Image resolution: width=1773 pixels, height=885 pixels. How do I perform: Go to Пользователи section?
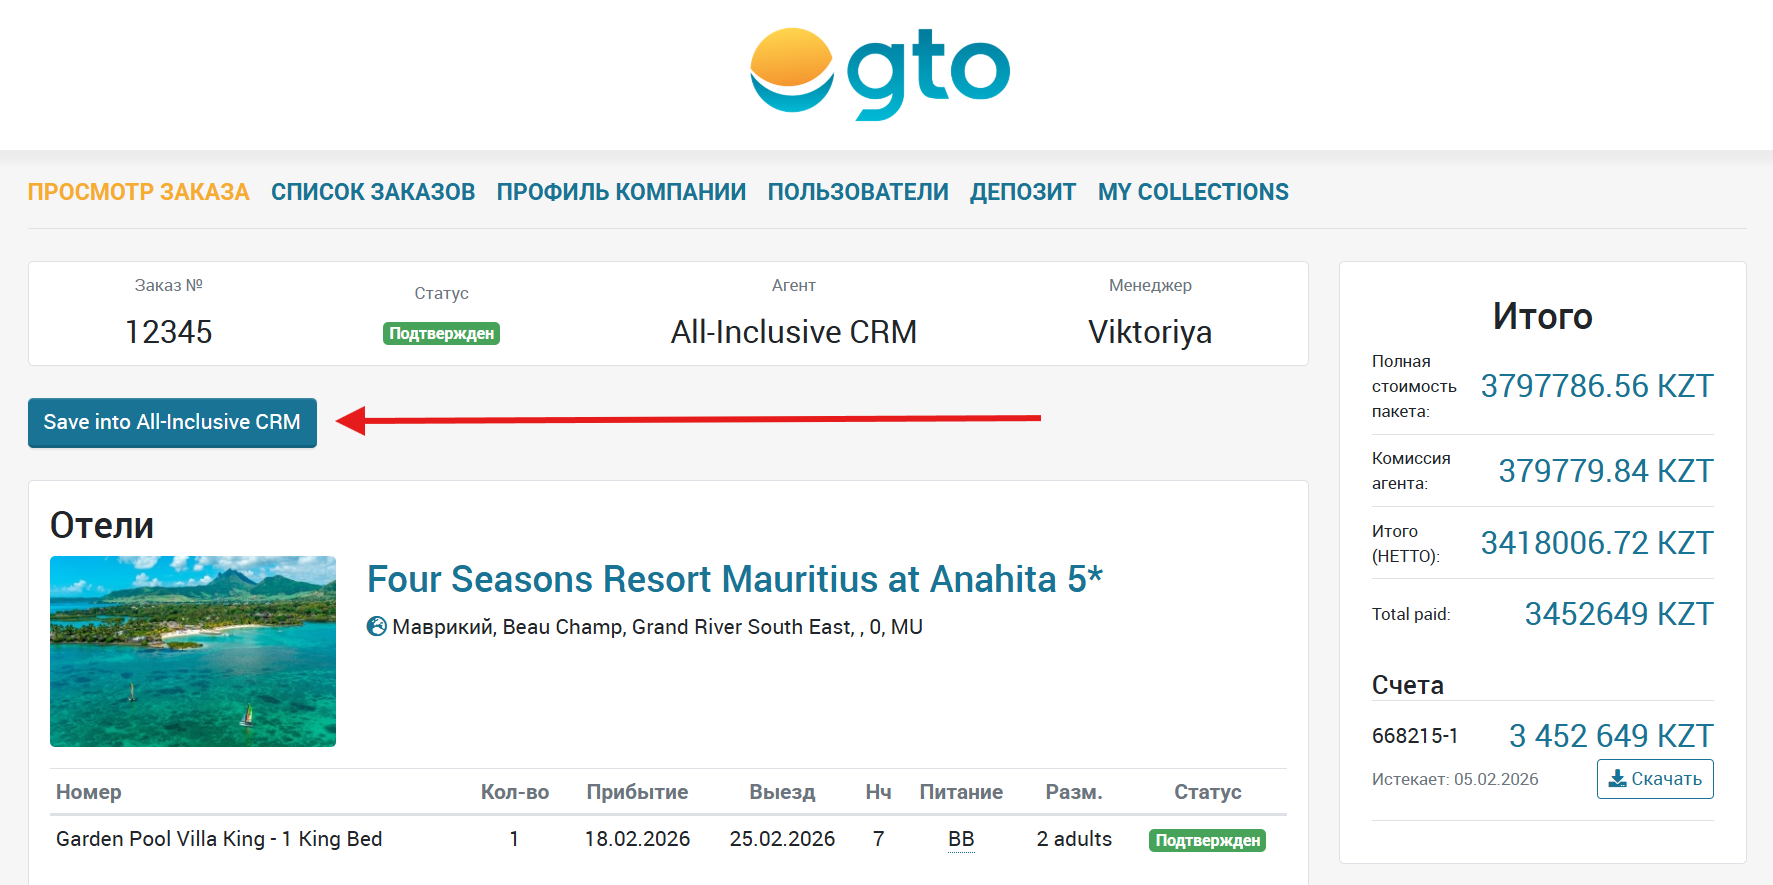point(858,192)
